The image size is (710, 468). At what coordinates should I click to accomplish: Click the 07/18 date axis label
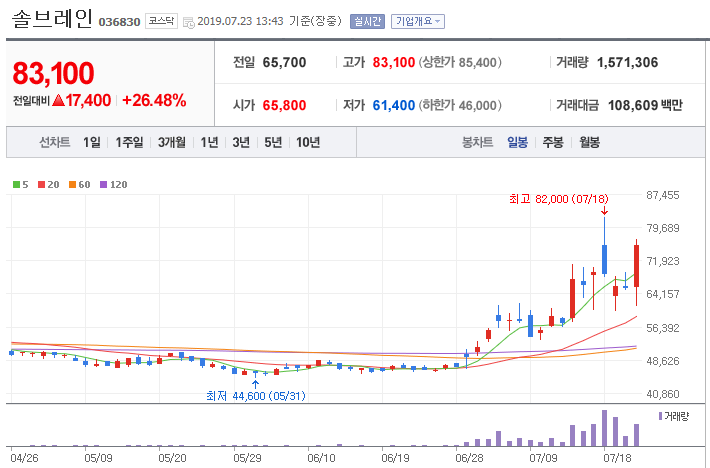(617, 458)
